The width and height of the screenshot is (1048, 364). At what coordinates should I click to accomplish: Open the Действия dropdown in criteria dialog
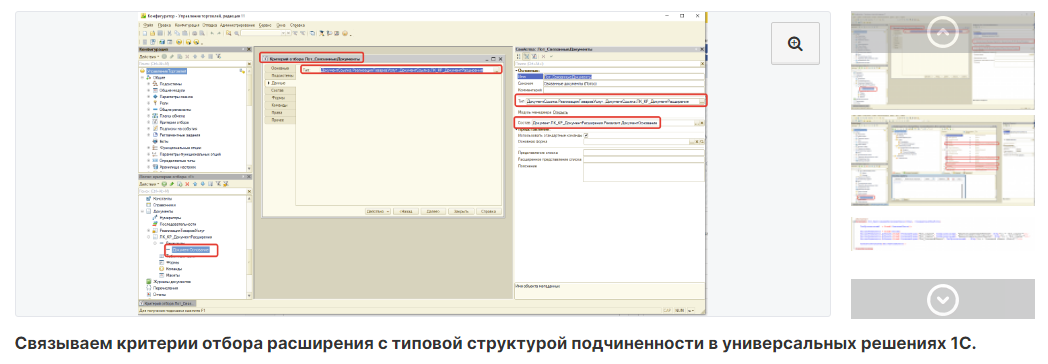(378, 211)
